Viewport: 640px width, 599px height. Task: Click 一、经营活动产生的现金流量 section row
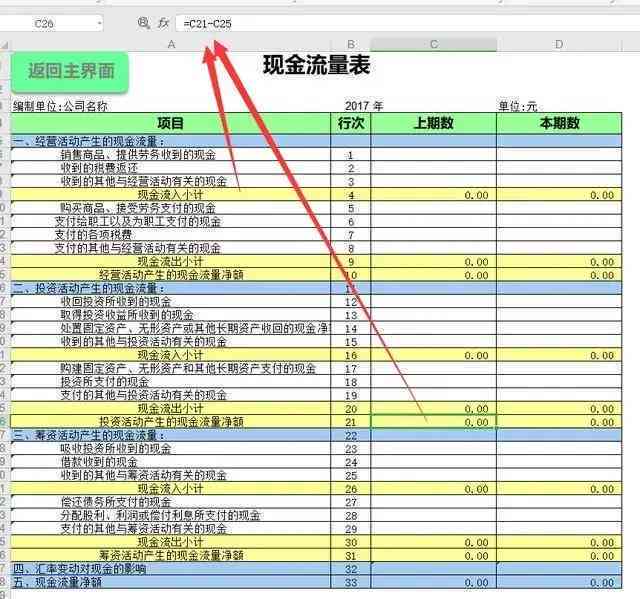tap(171, 142)
